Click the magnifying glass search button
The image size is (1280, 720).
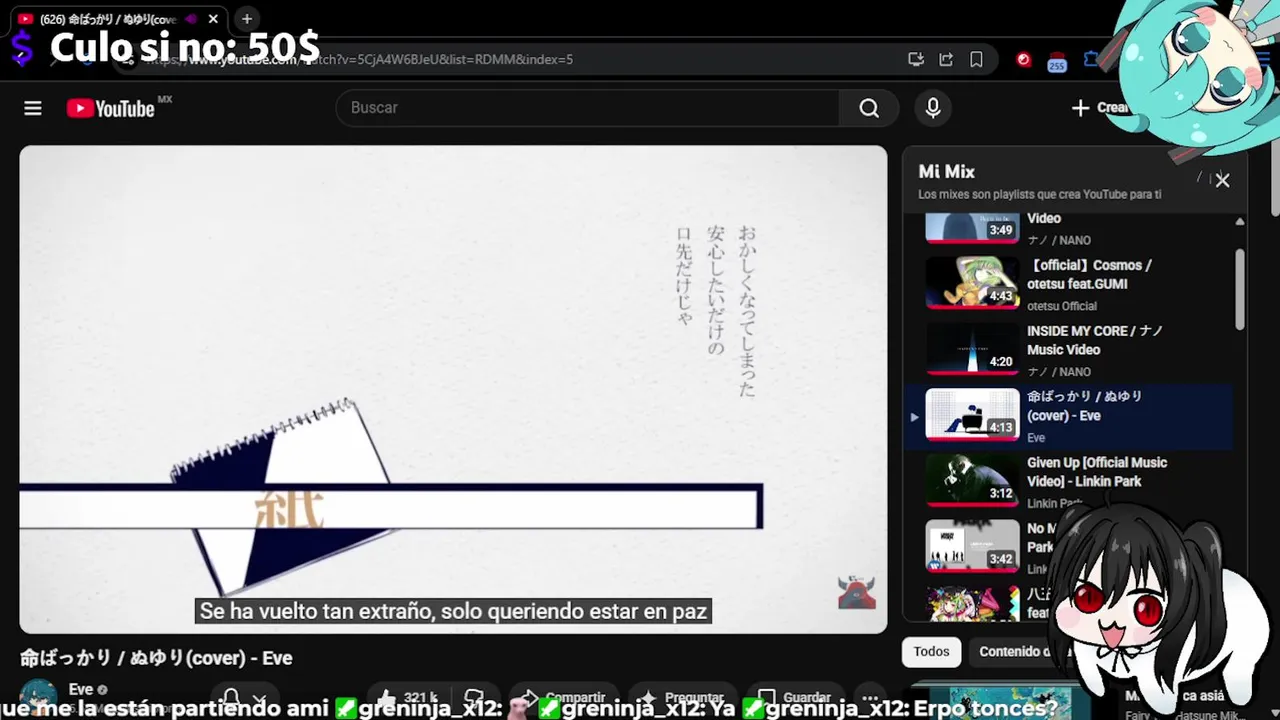[x=869, y=108]
